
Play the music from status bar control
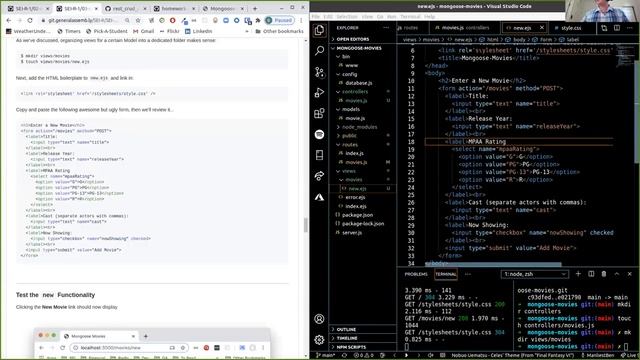click(406, 356)
